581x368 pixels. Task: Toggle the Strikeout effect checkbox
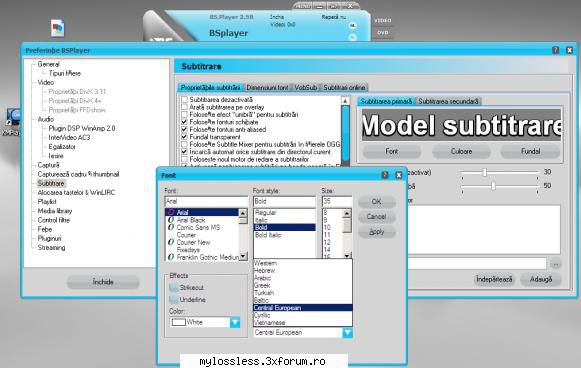coord(173,288)
